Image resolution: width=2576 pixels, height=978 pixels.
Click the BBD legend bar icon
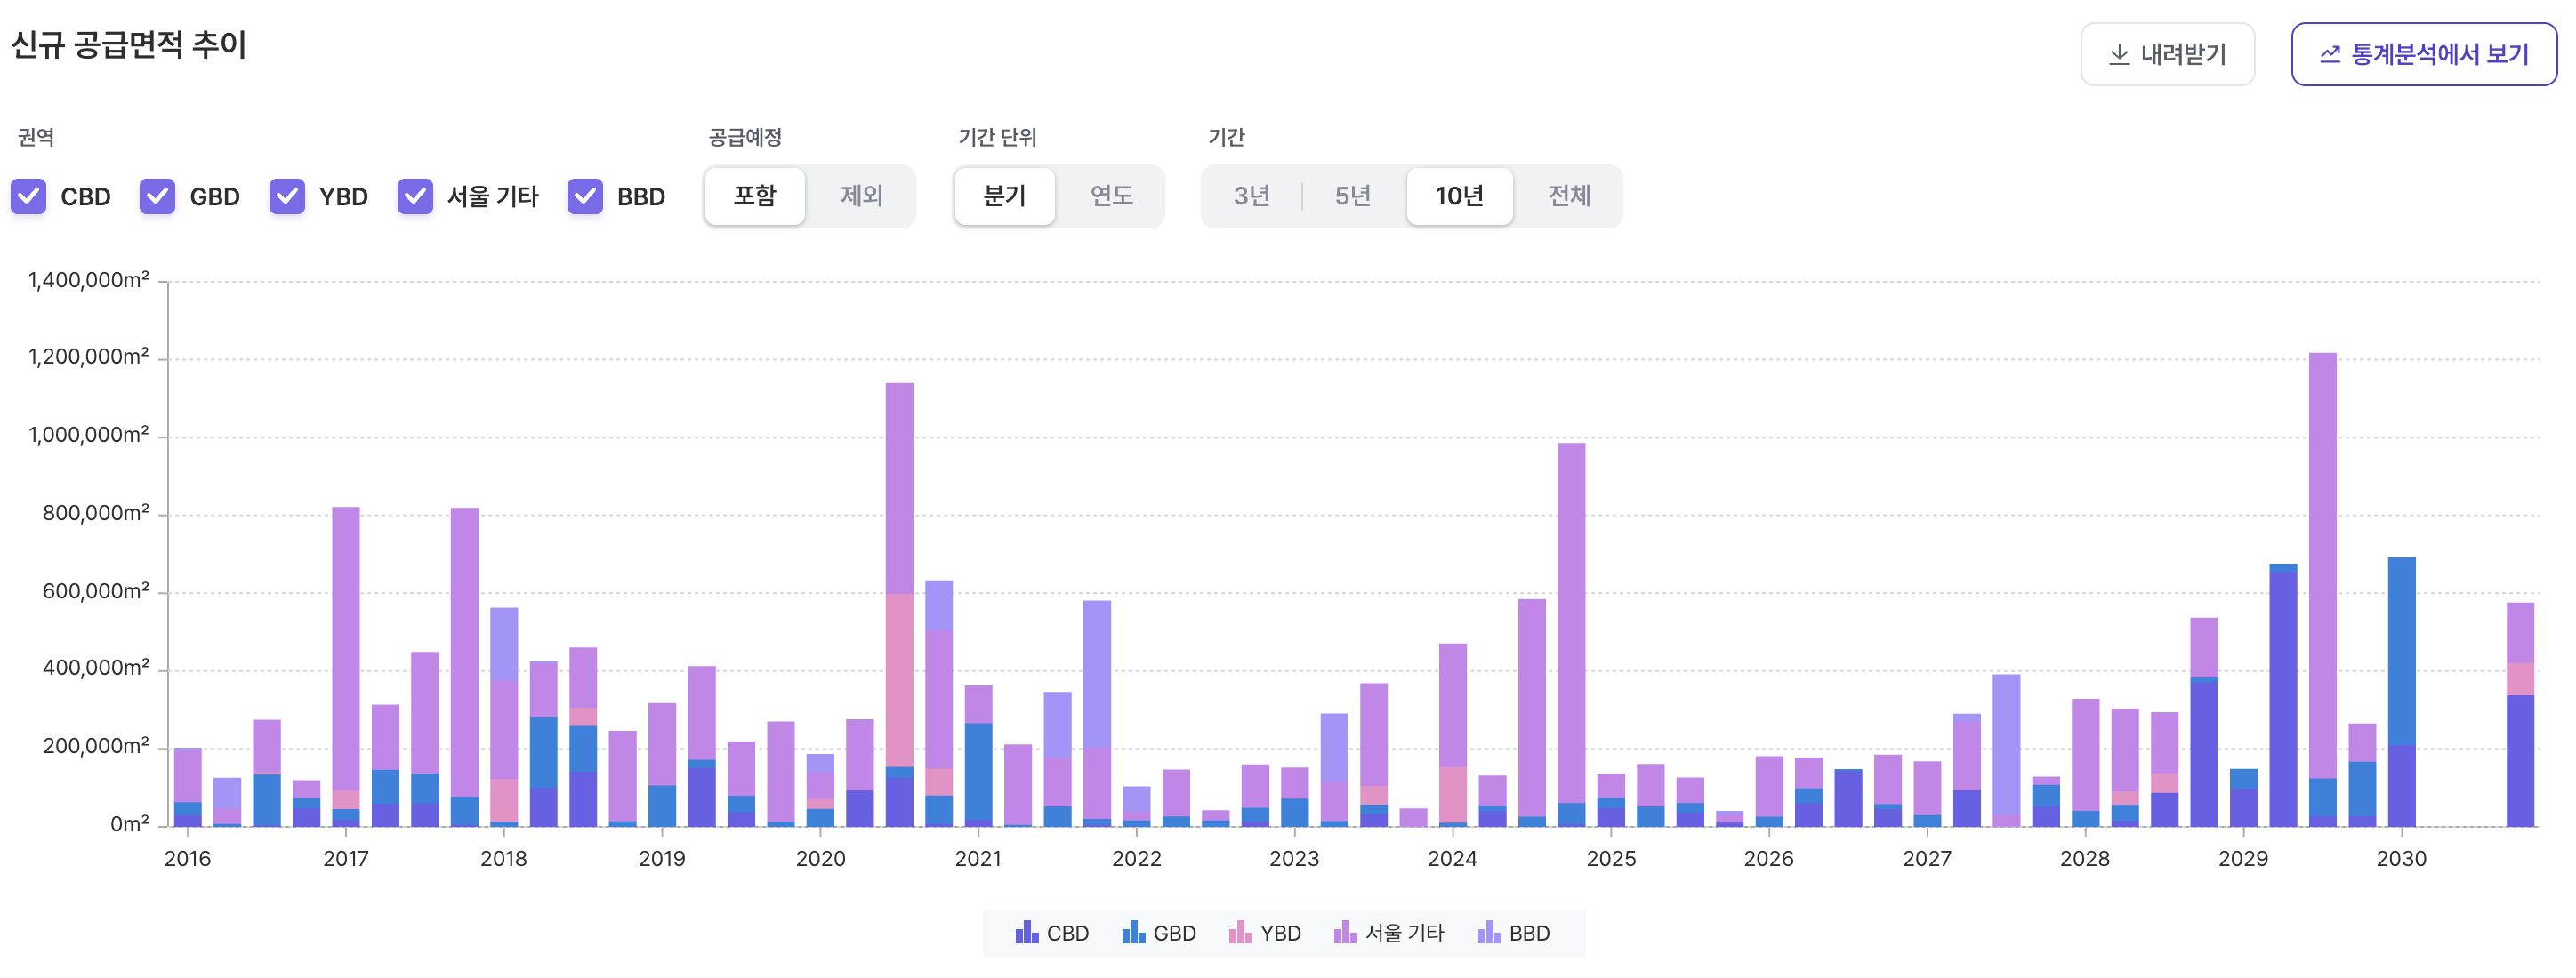coord(1489,933)
